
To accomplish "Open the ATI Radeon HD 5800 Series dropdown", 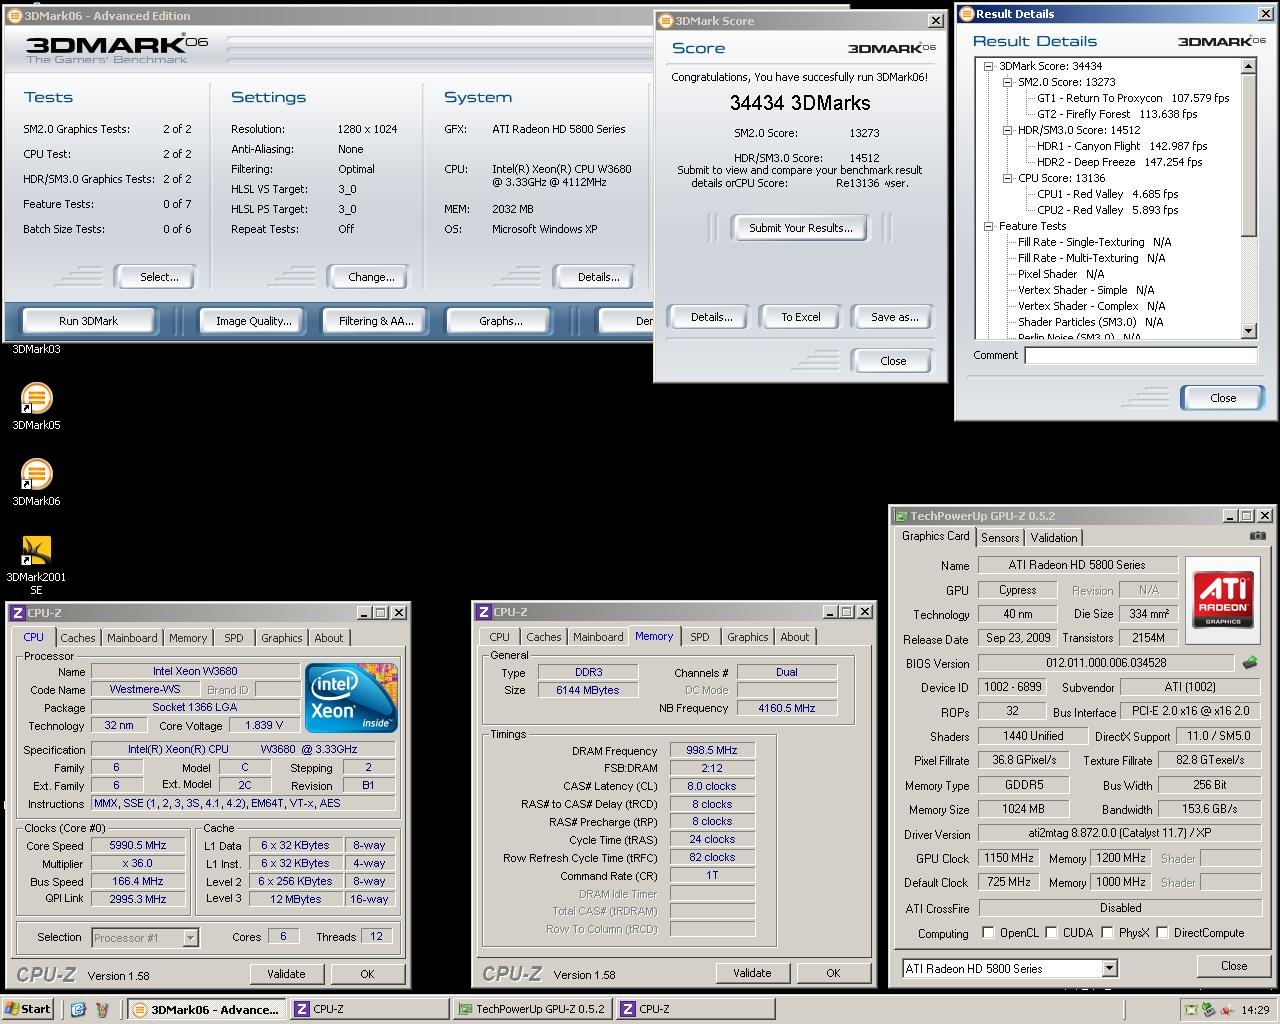I will [x=1109, y=968].
